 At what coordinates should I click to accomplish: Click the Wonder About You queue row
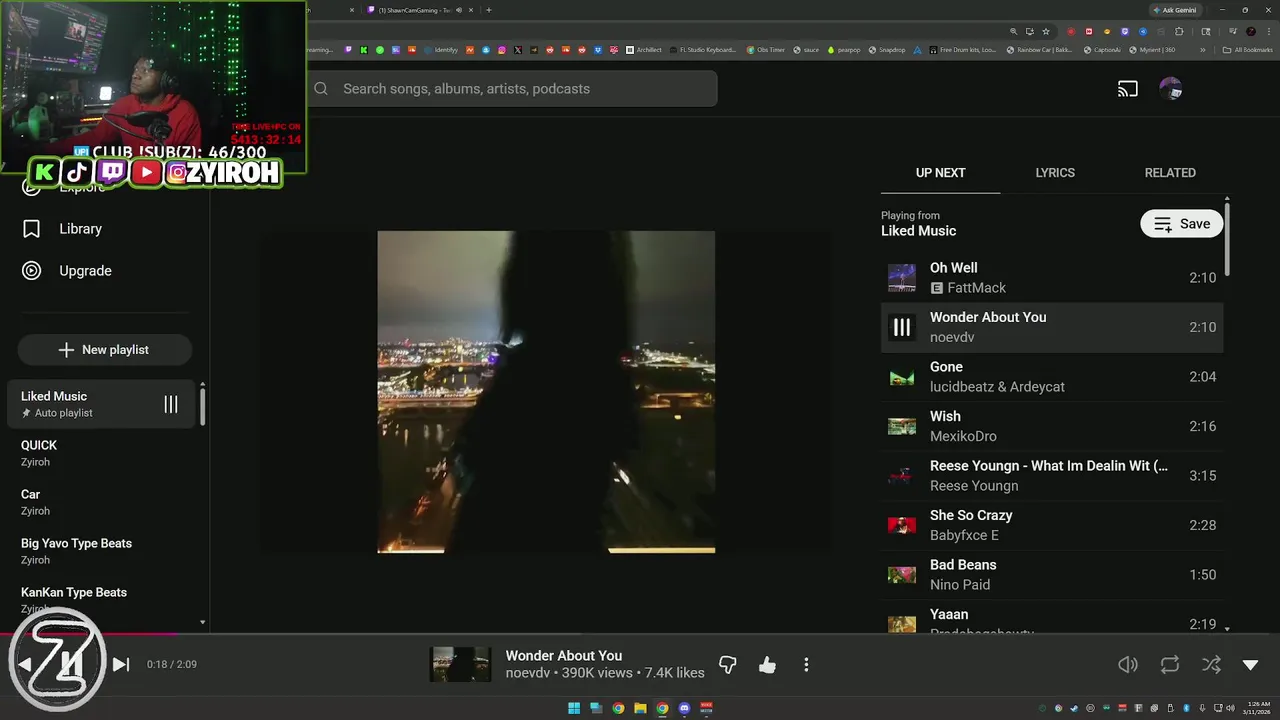[x=1052, y=327]
